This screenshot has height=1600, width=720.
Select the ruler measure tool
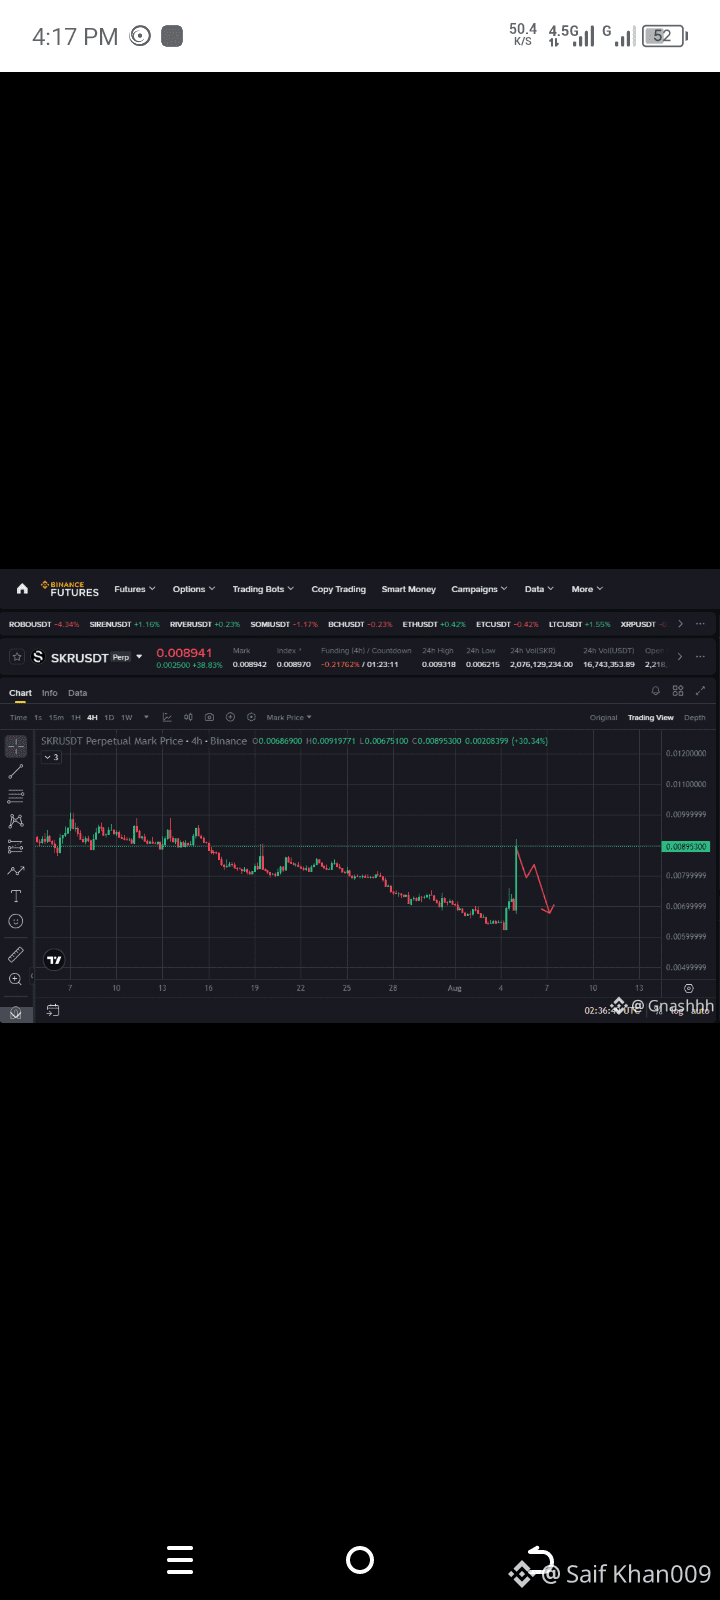pos(16,954)
